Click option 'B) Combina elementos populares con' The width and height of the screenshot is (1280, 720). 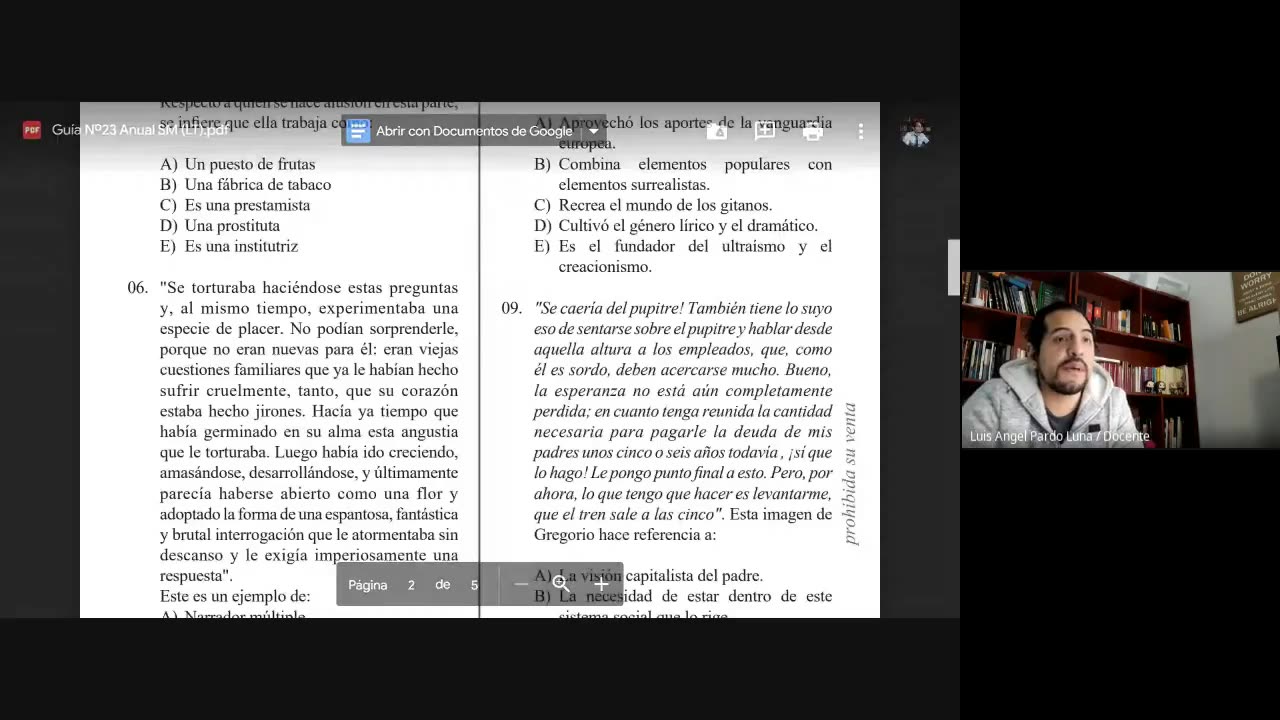[x=683, y=164]
